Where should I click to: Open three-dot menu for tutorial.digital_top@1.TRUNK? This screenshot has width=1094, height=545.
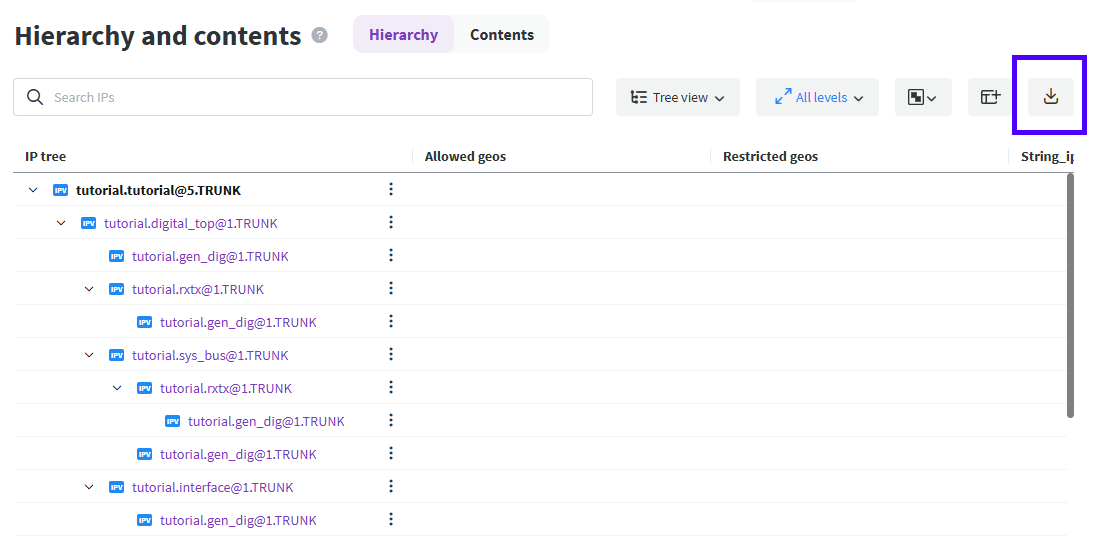[391, 223]
